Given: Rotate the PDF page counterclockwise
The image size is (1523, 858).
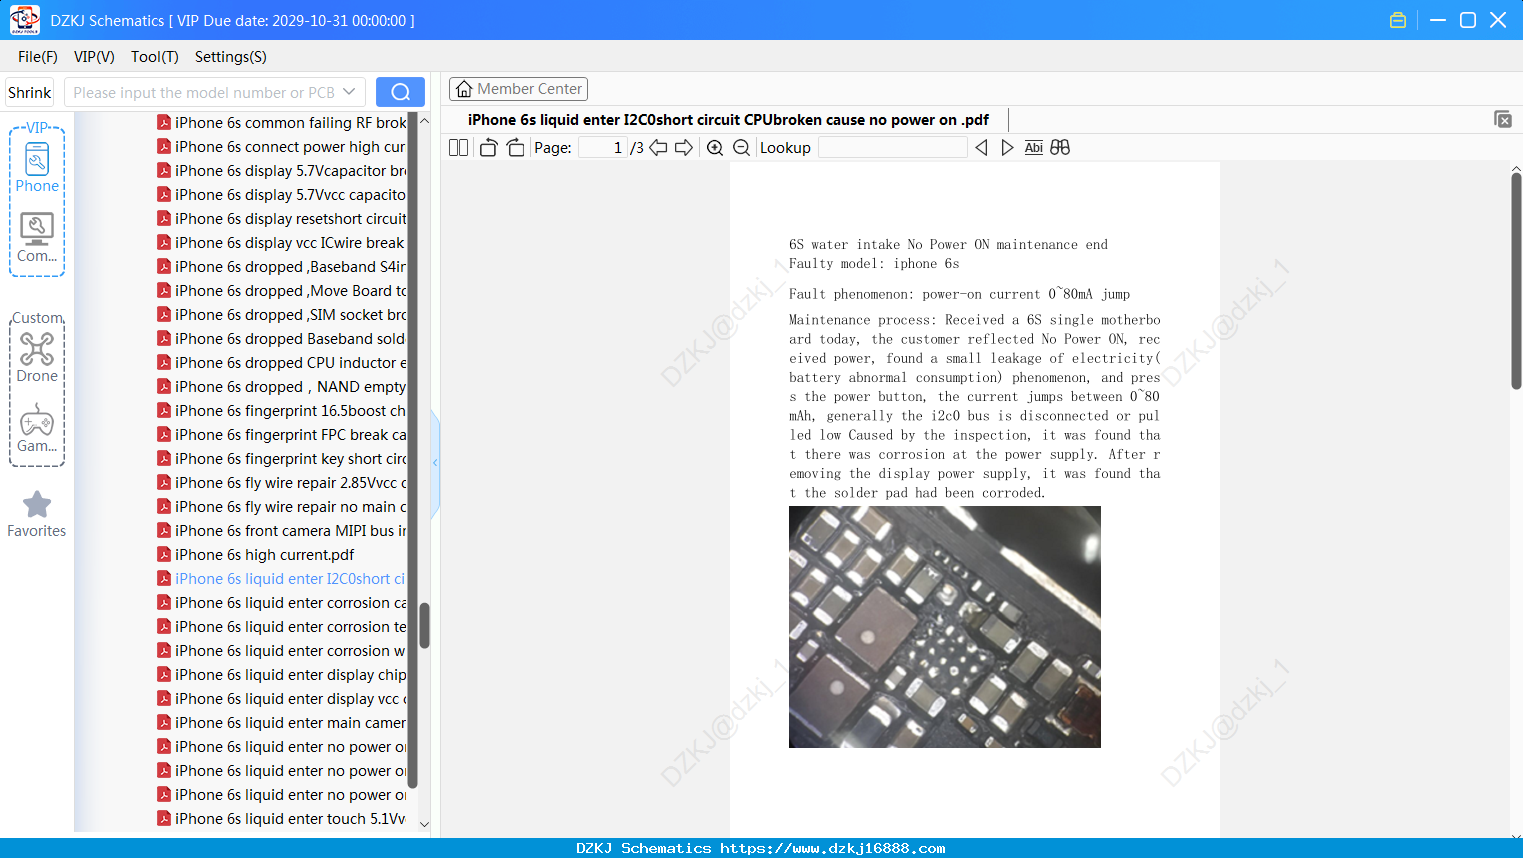Looking at the screenshot, I should click(x=488, y=148).
